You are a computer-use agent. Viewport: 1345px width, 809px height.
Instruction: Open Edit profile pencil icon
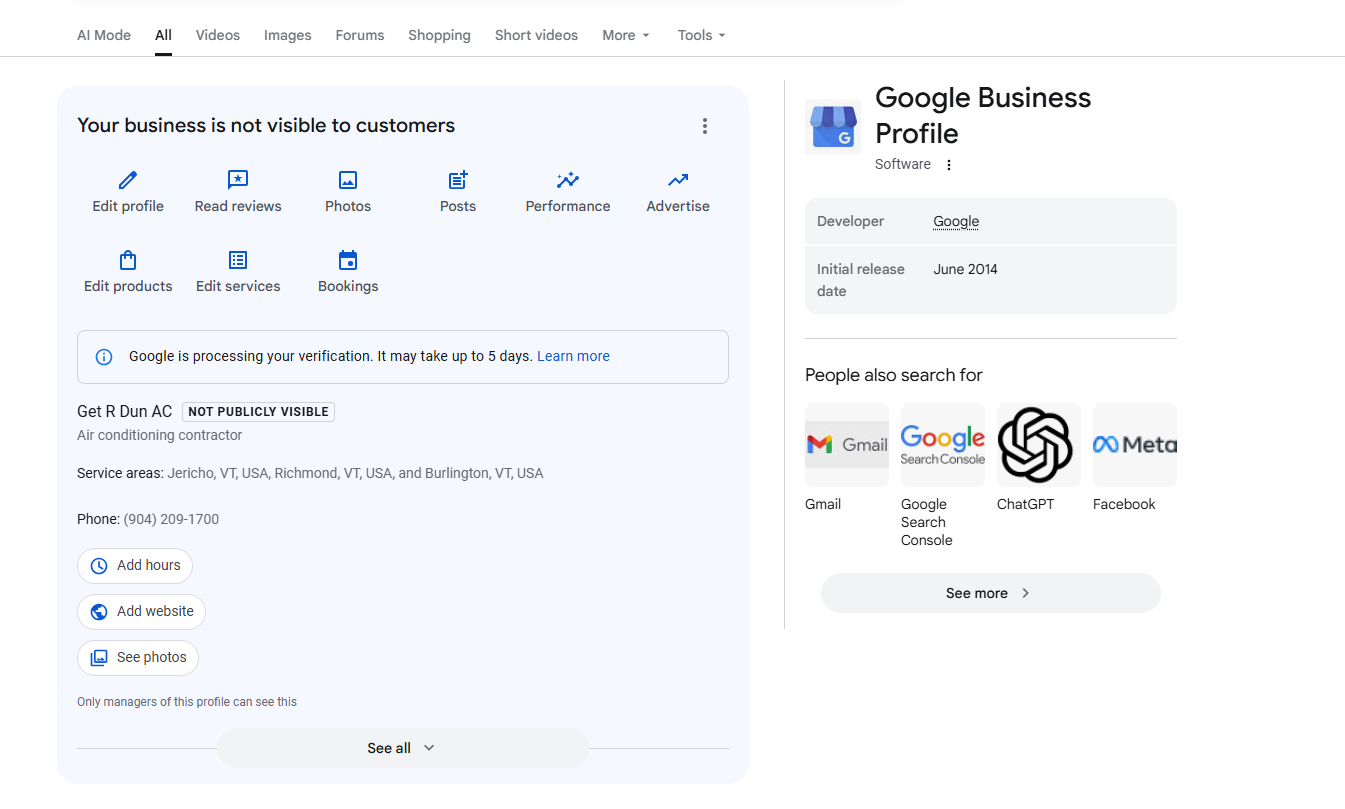[128, 180]
